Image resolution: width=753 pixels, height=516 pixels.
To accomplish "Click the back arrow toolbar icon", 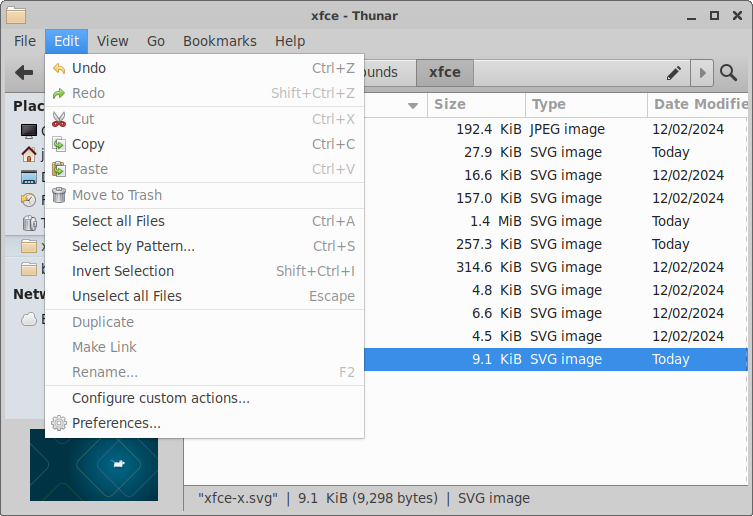I will point(24,73).
